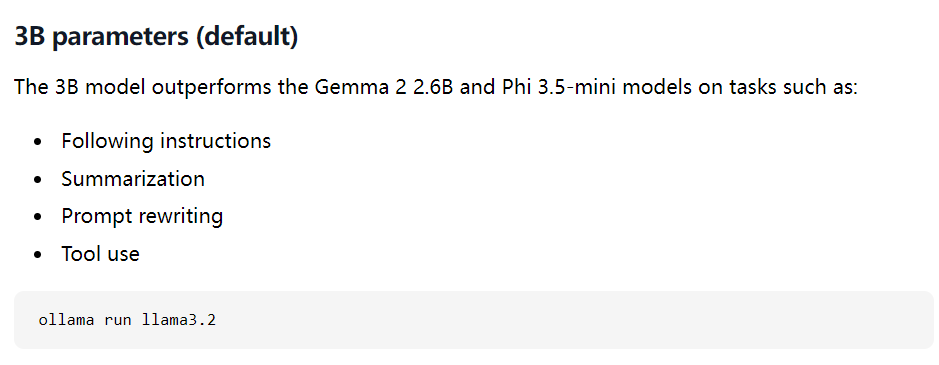Click empty area inside the gray code block
This screenshot has height=365, width=939.
539,319
